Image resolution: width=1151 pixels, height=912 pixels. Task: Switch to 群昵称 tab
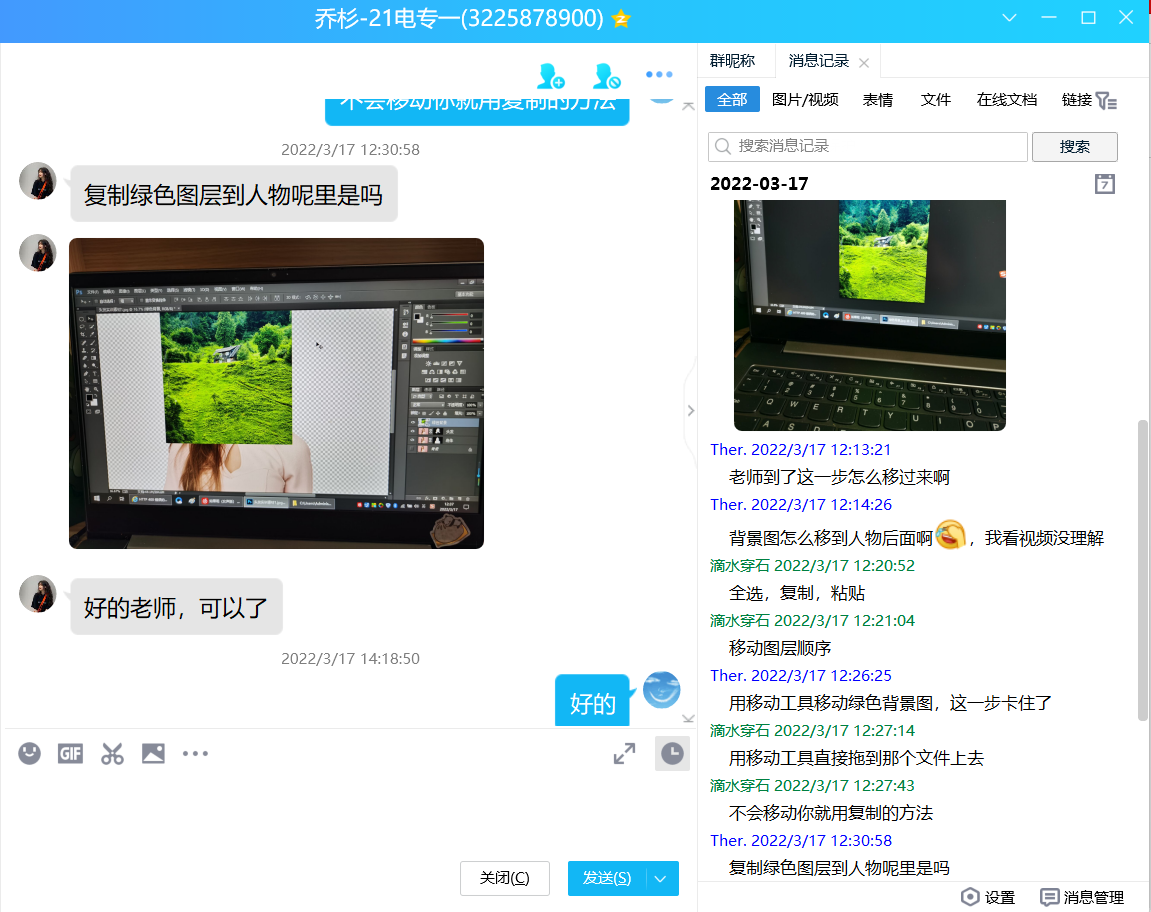733,61
